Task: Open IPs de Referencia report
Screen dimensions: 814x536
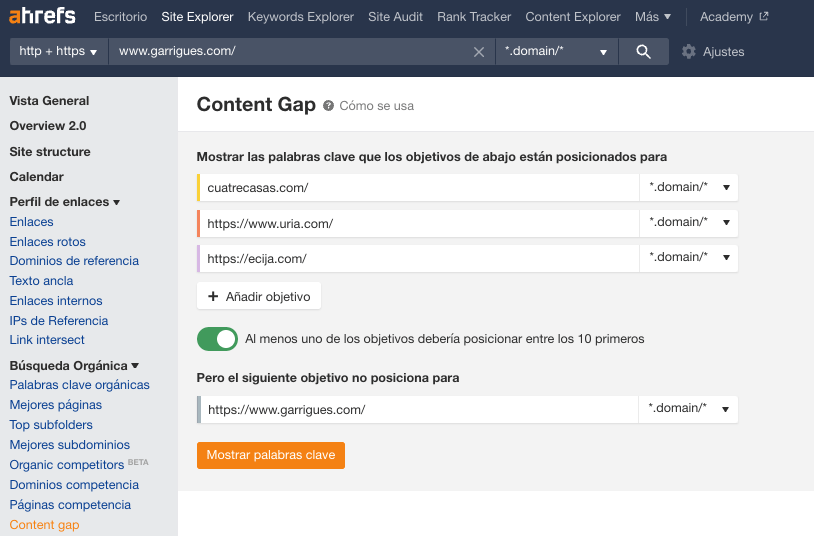Action: pos(59,321)
